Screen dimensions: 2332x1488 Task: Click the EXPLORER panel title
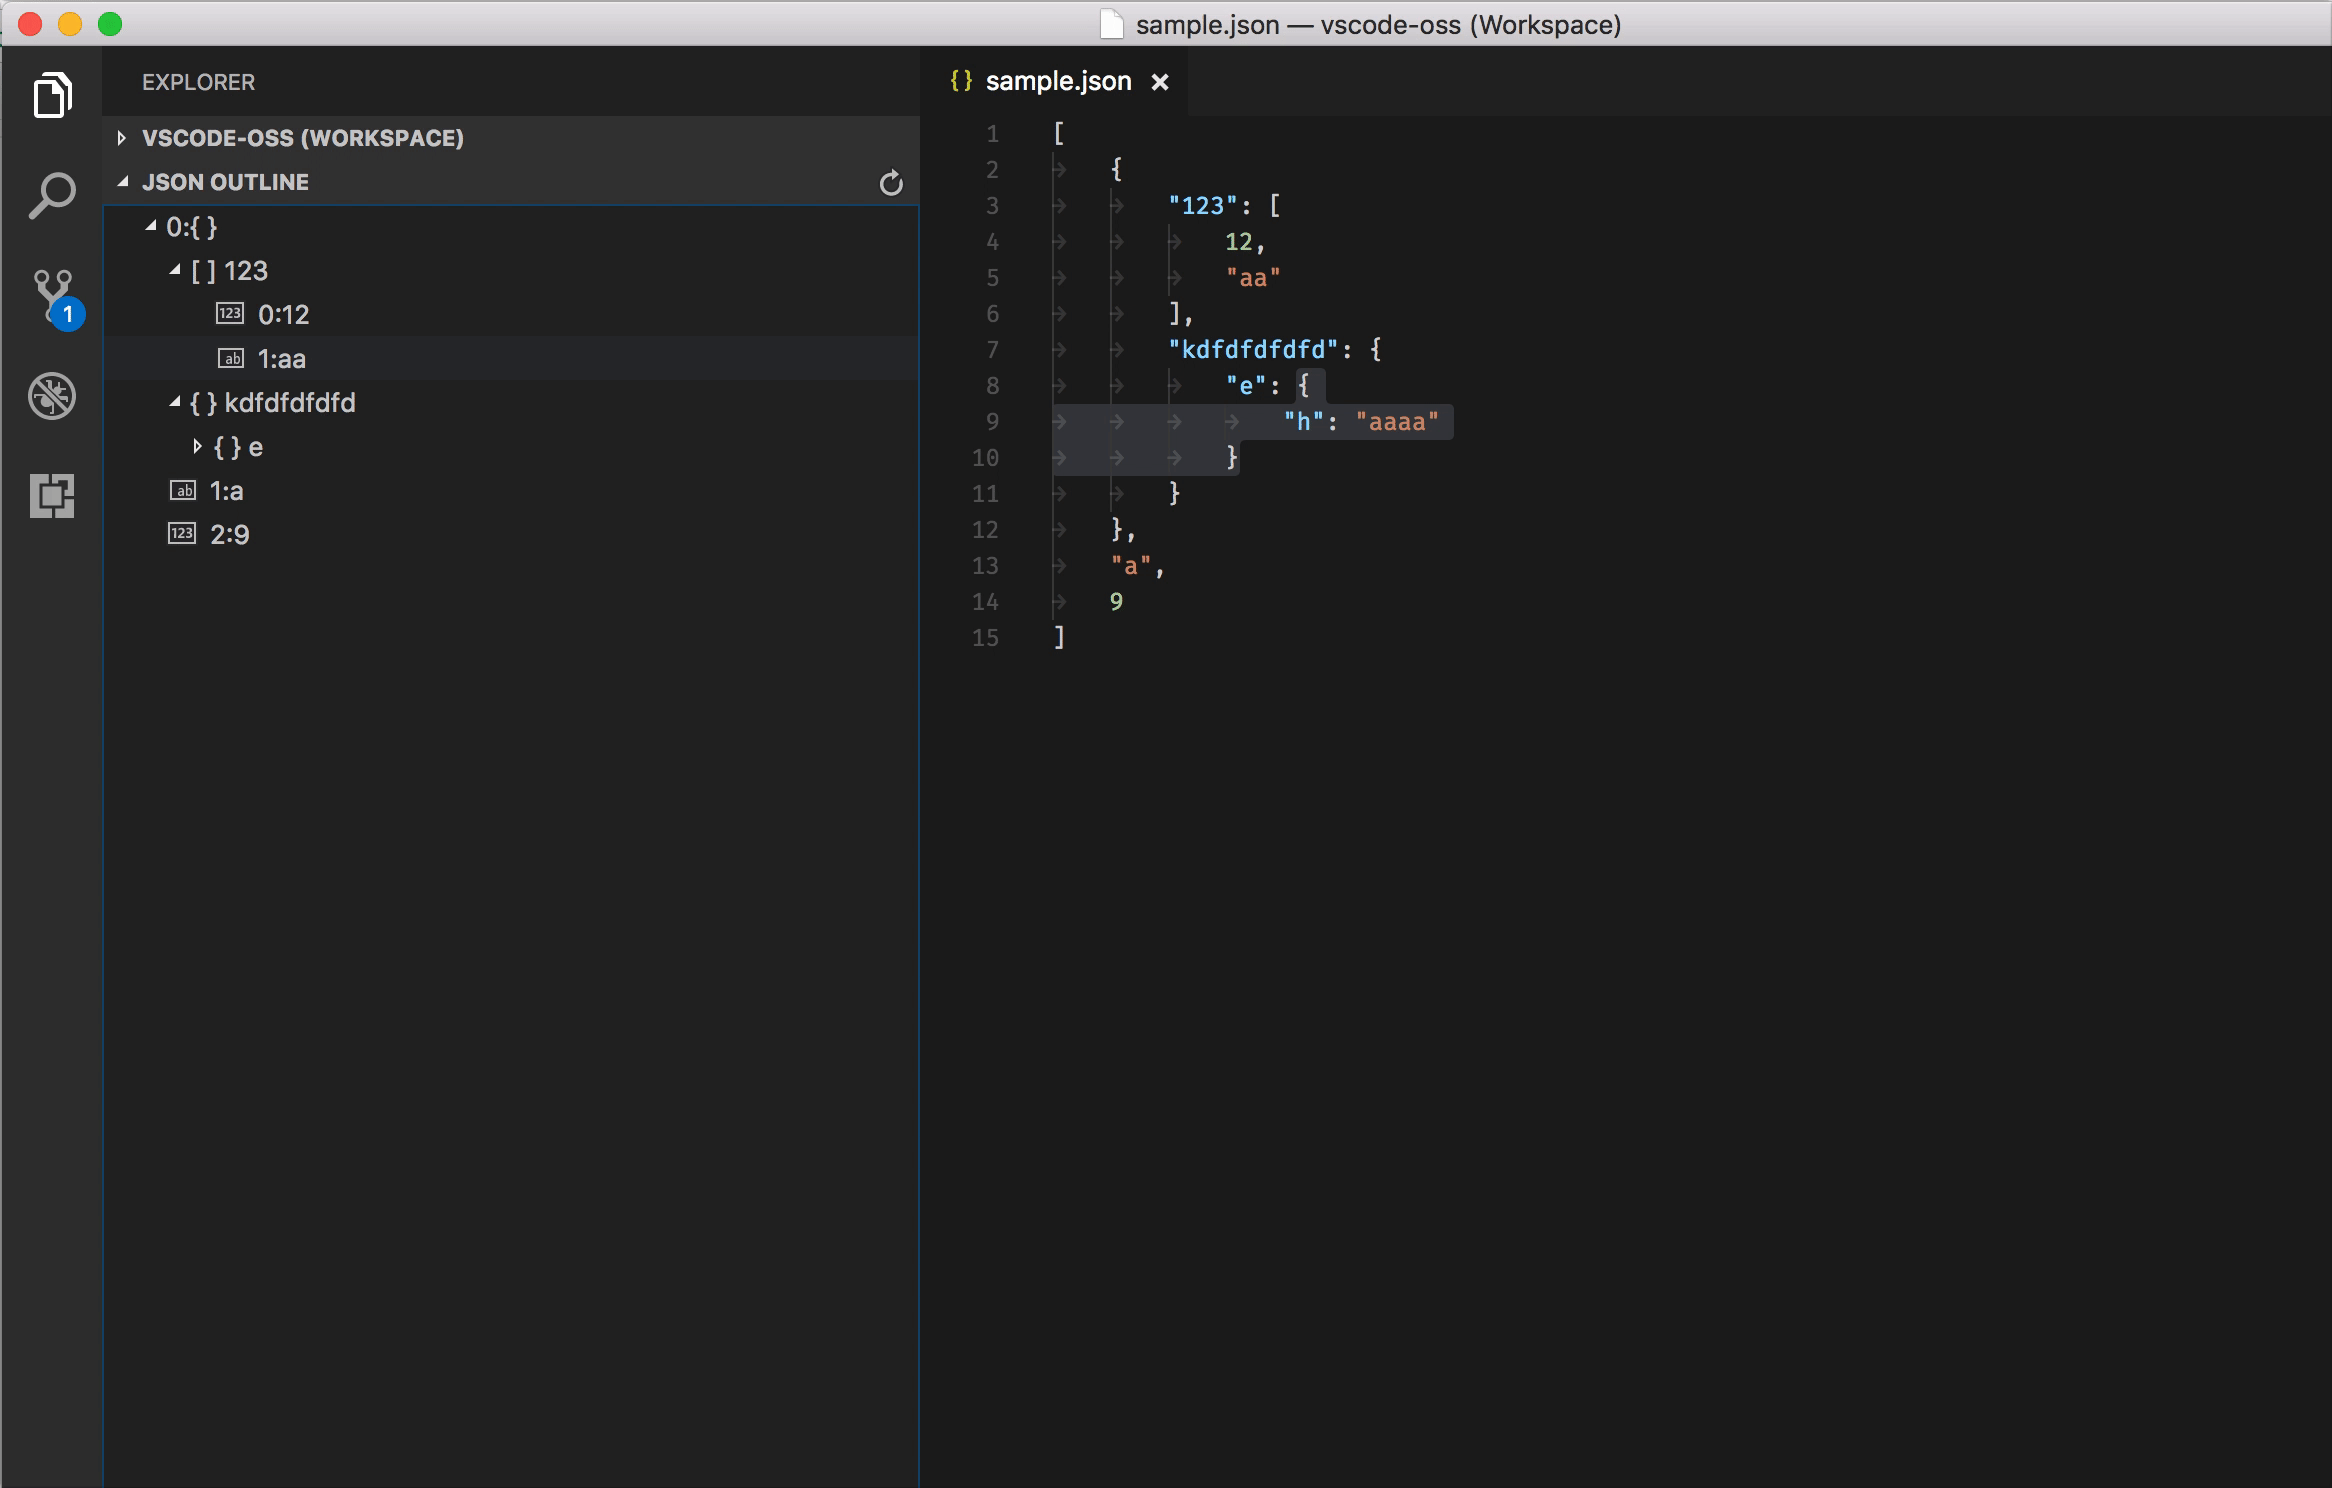coord(198,82)
